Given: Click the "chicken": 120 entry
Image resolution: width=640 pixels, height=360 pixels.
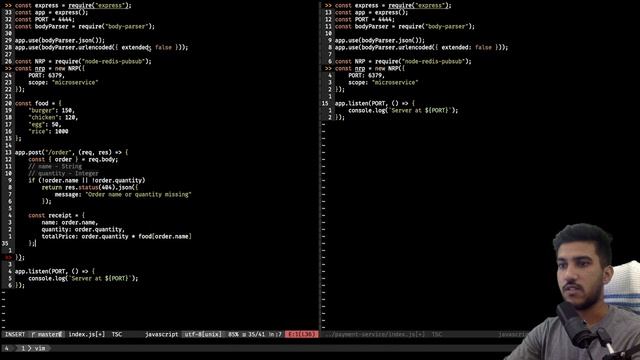Looking at the screenshot, I should [53, 118].
